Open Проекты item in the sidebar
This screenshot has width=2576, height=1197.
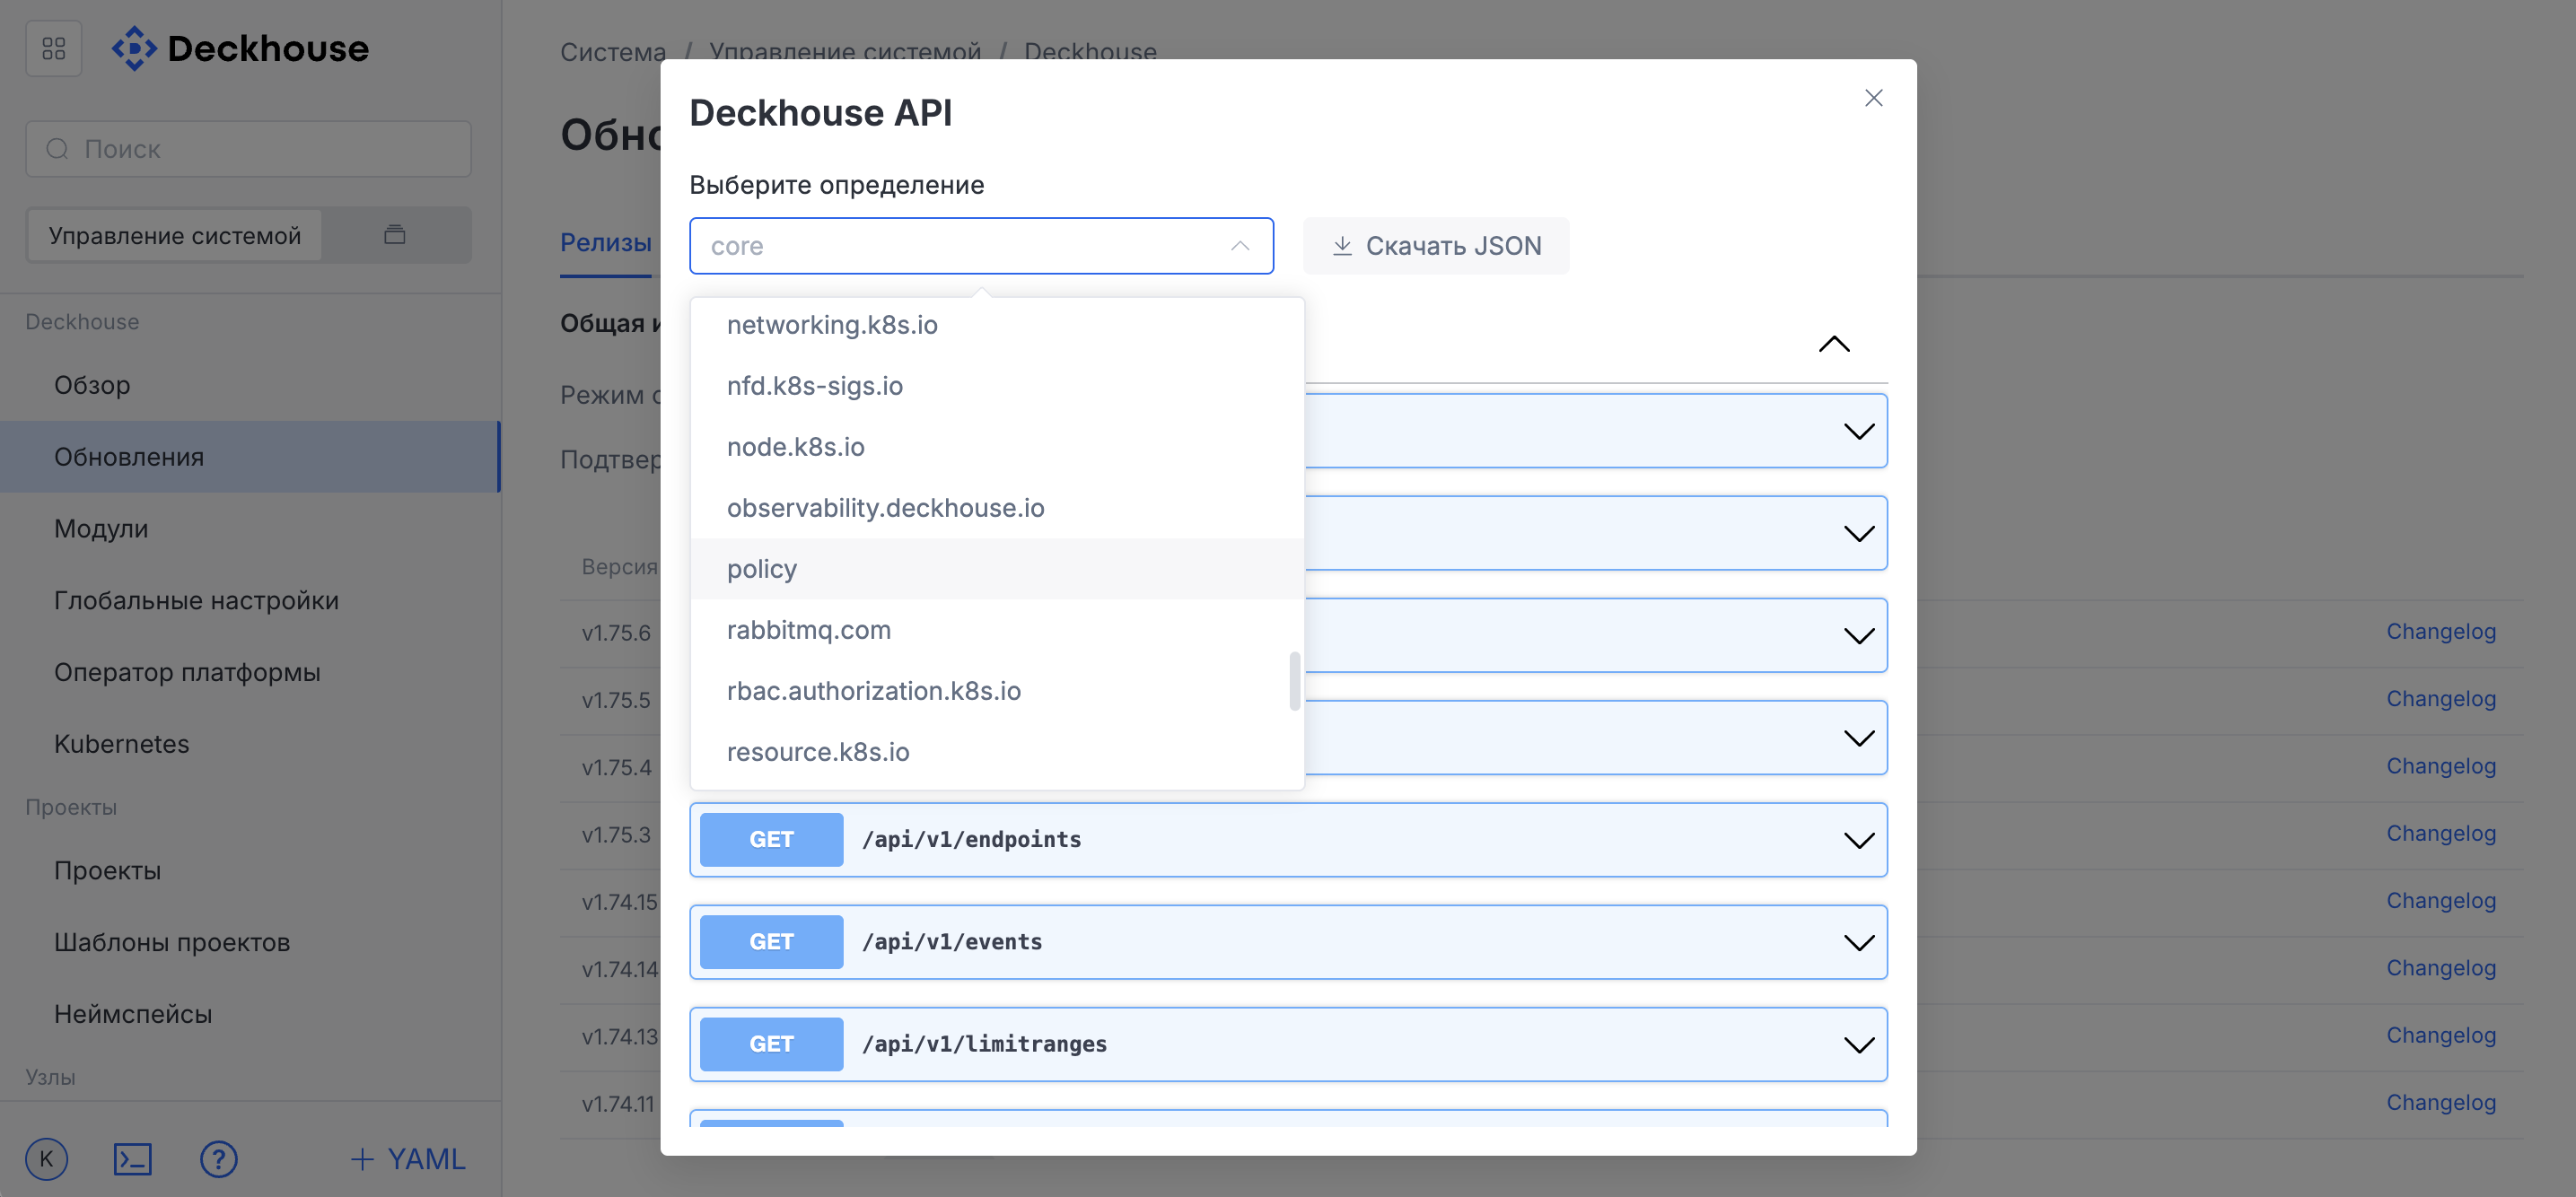point(250,871)
